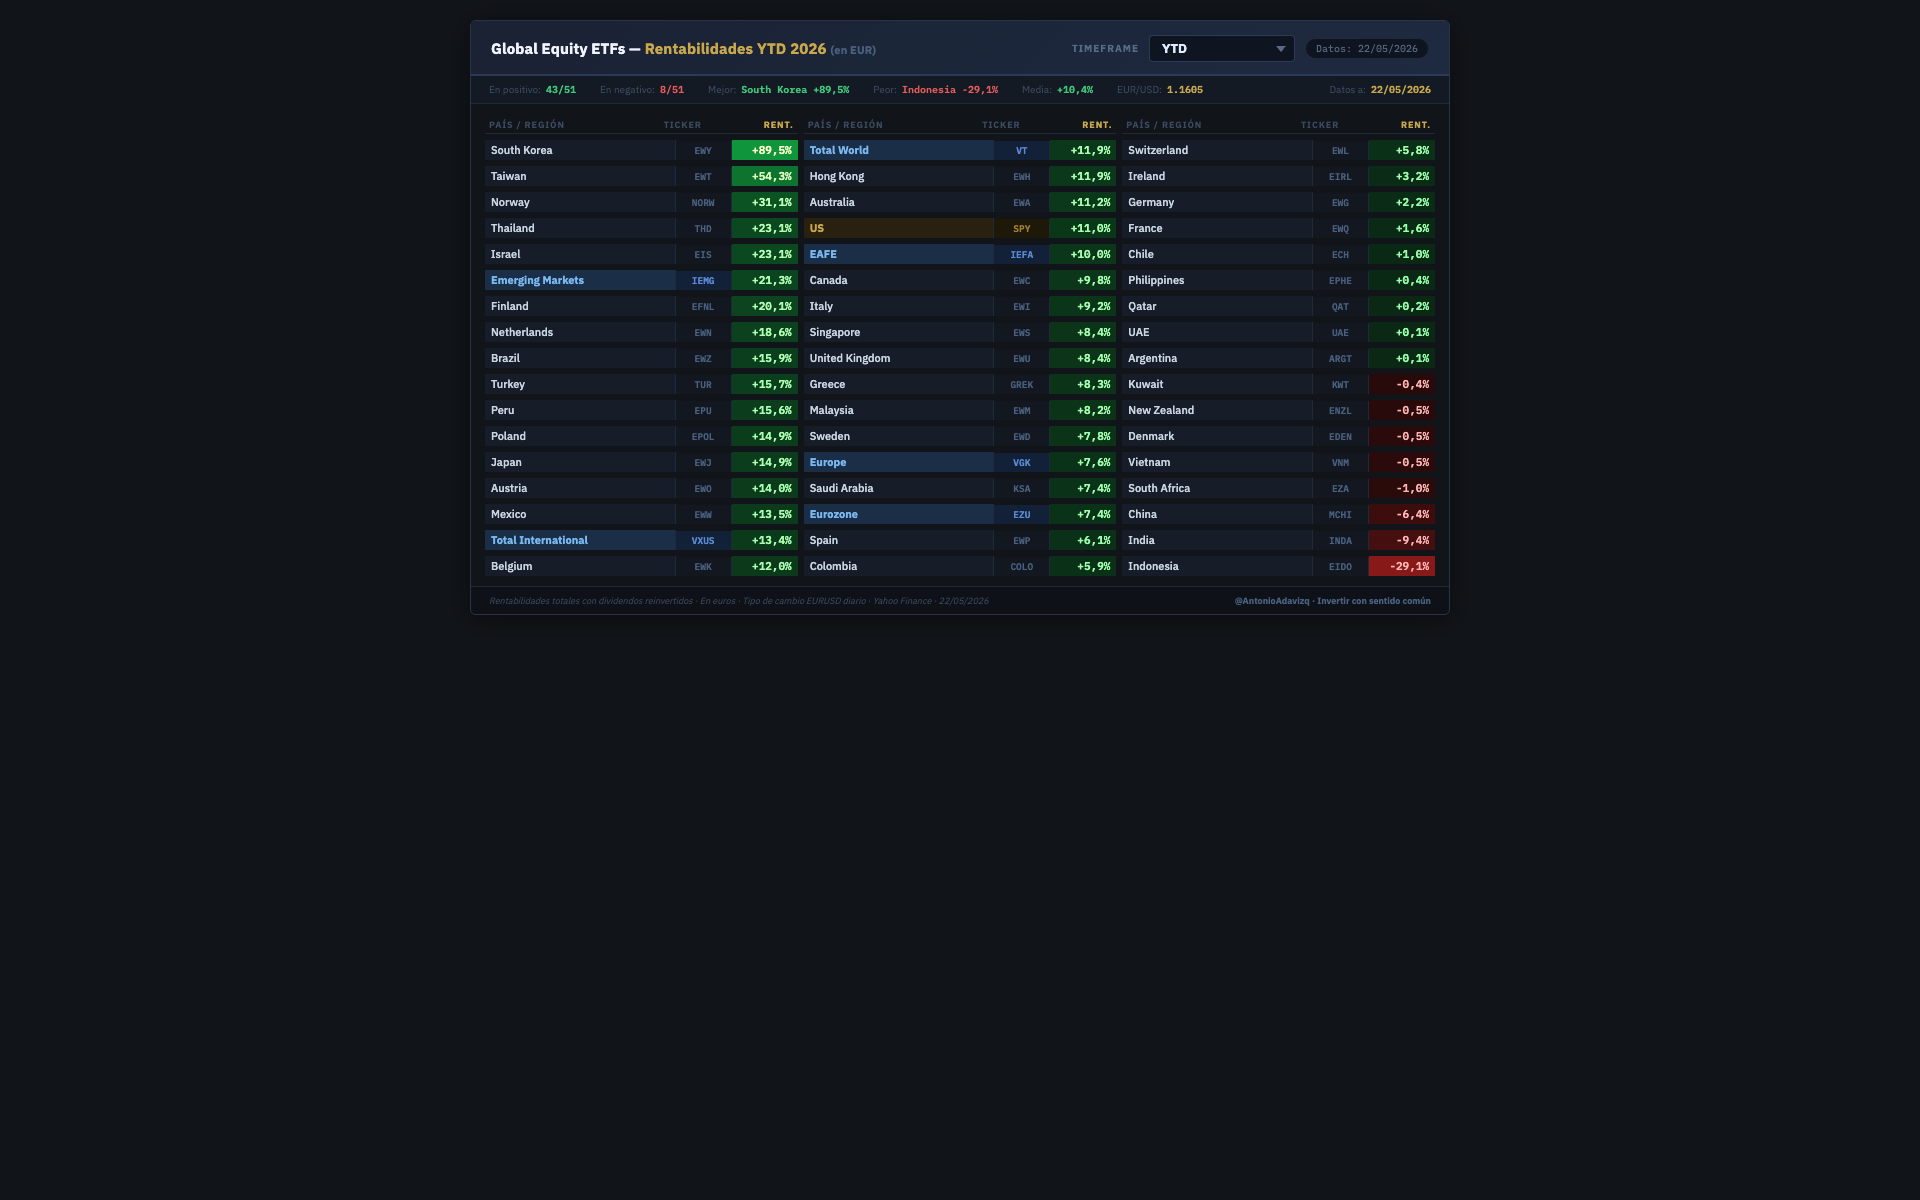The height and width of the screenshot is (1200, 1920).
Task: Click the EZU ticker cell
Action: [x=1021, y=514]
